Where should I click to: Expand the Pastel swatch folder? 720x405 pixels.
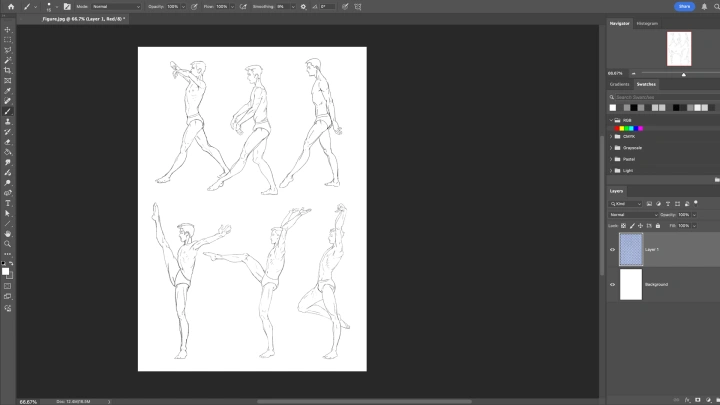[x=611, y=159]
